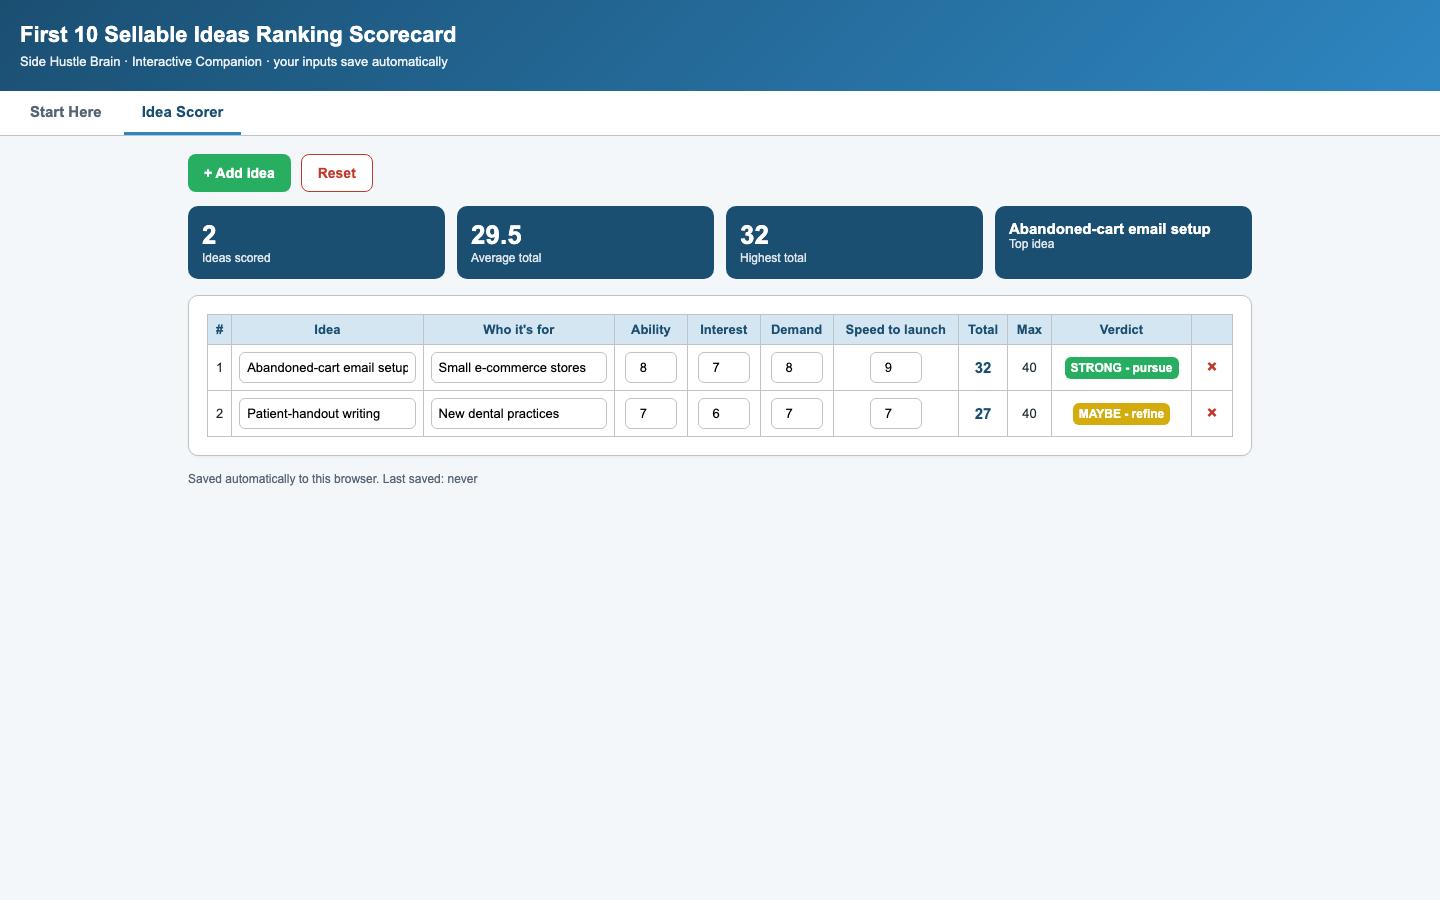Click the Small e-commerce stores field
1440x900 pixels.
coord(518,367)
